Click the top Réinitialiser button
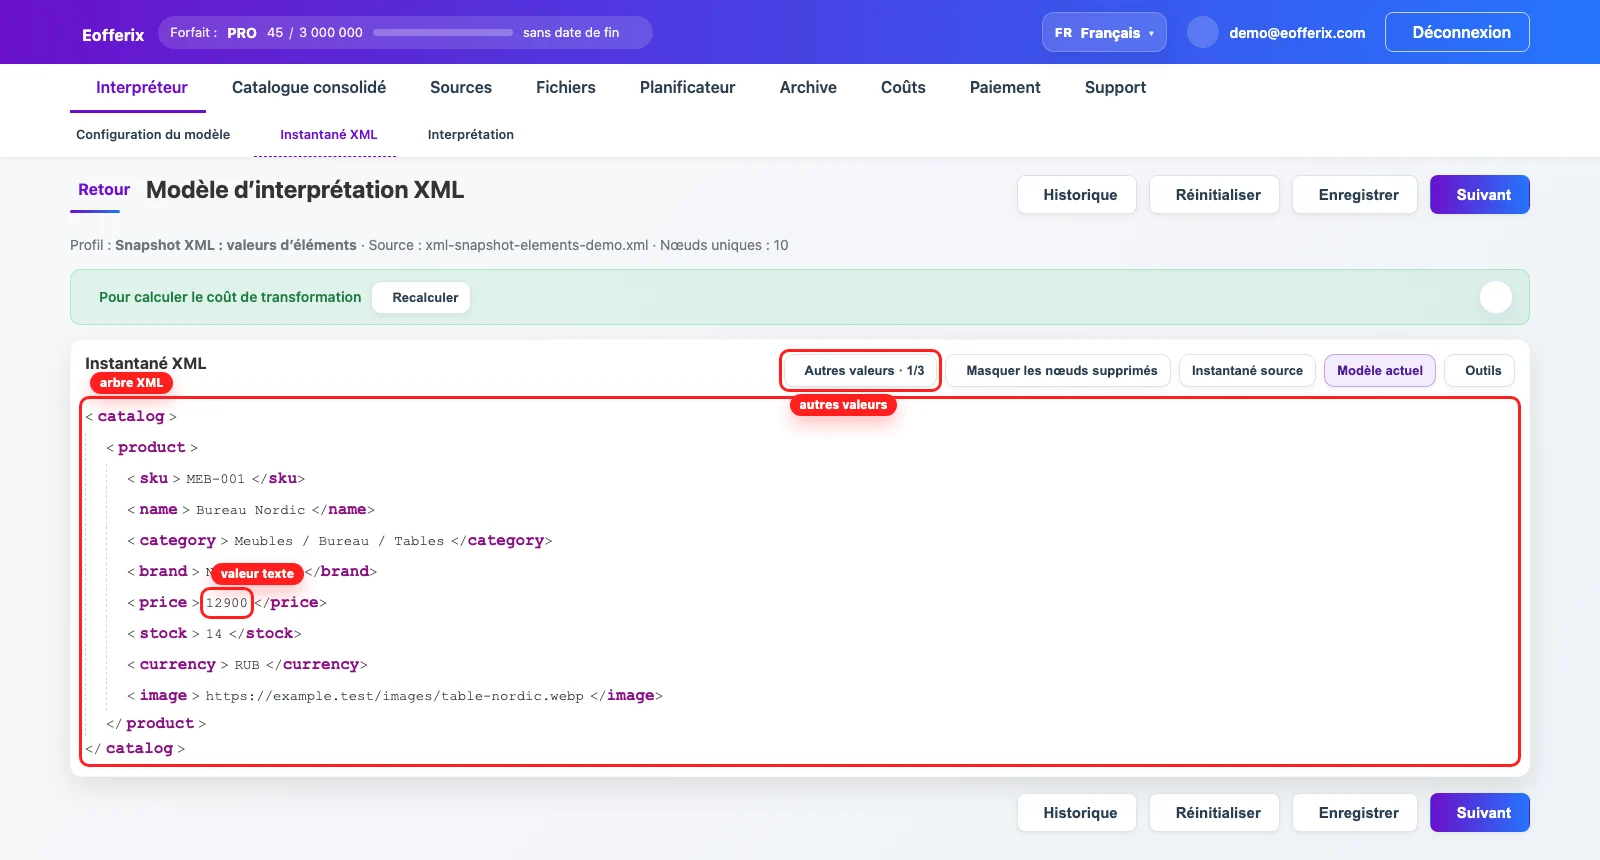The width and height of the screenshot is (1600, 860). point(1215,195)
